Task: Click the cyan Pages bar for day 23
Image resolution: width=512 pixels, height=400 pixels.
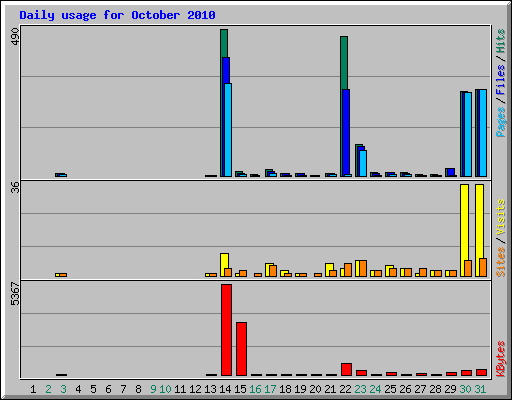Action: 363,163
